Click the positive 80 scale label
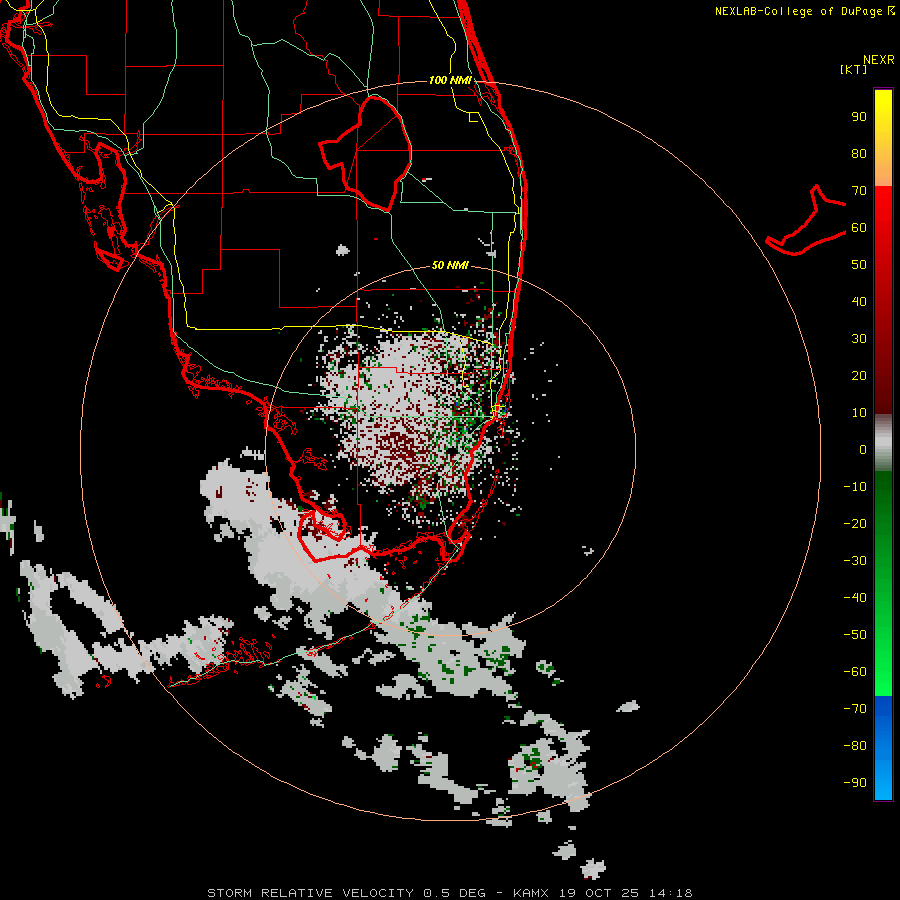 pos(859,153)
